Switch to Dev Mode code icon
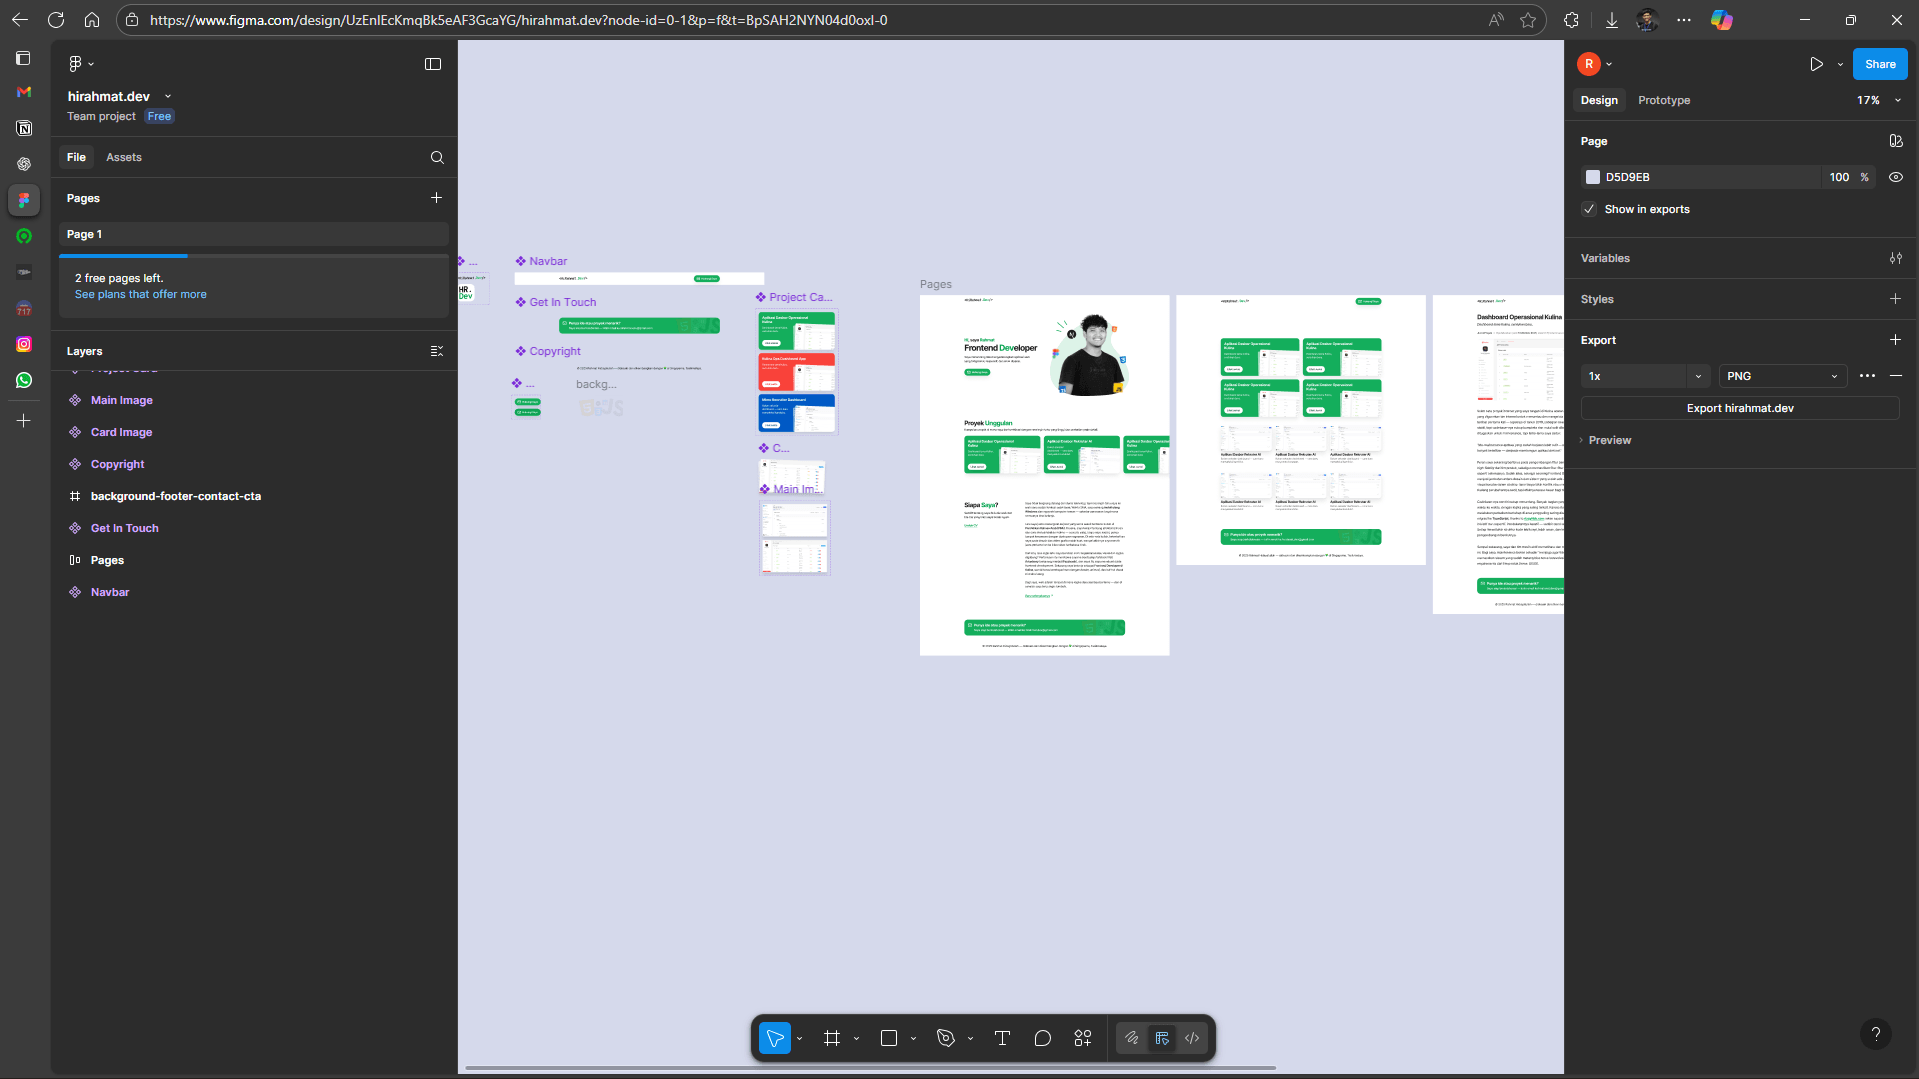1919x1079 pixels. click(1192, 1038)
